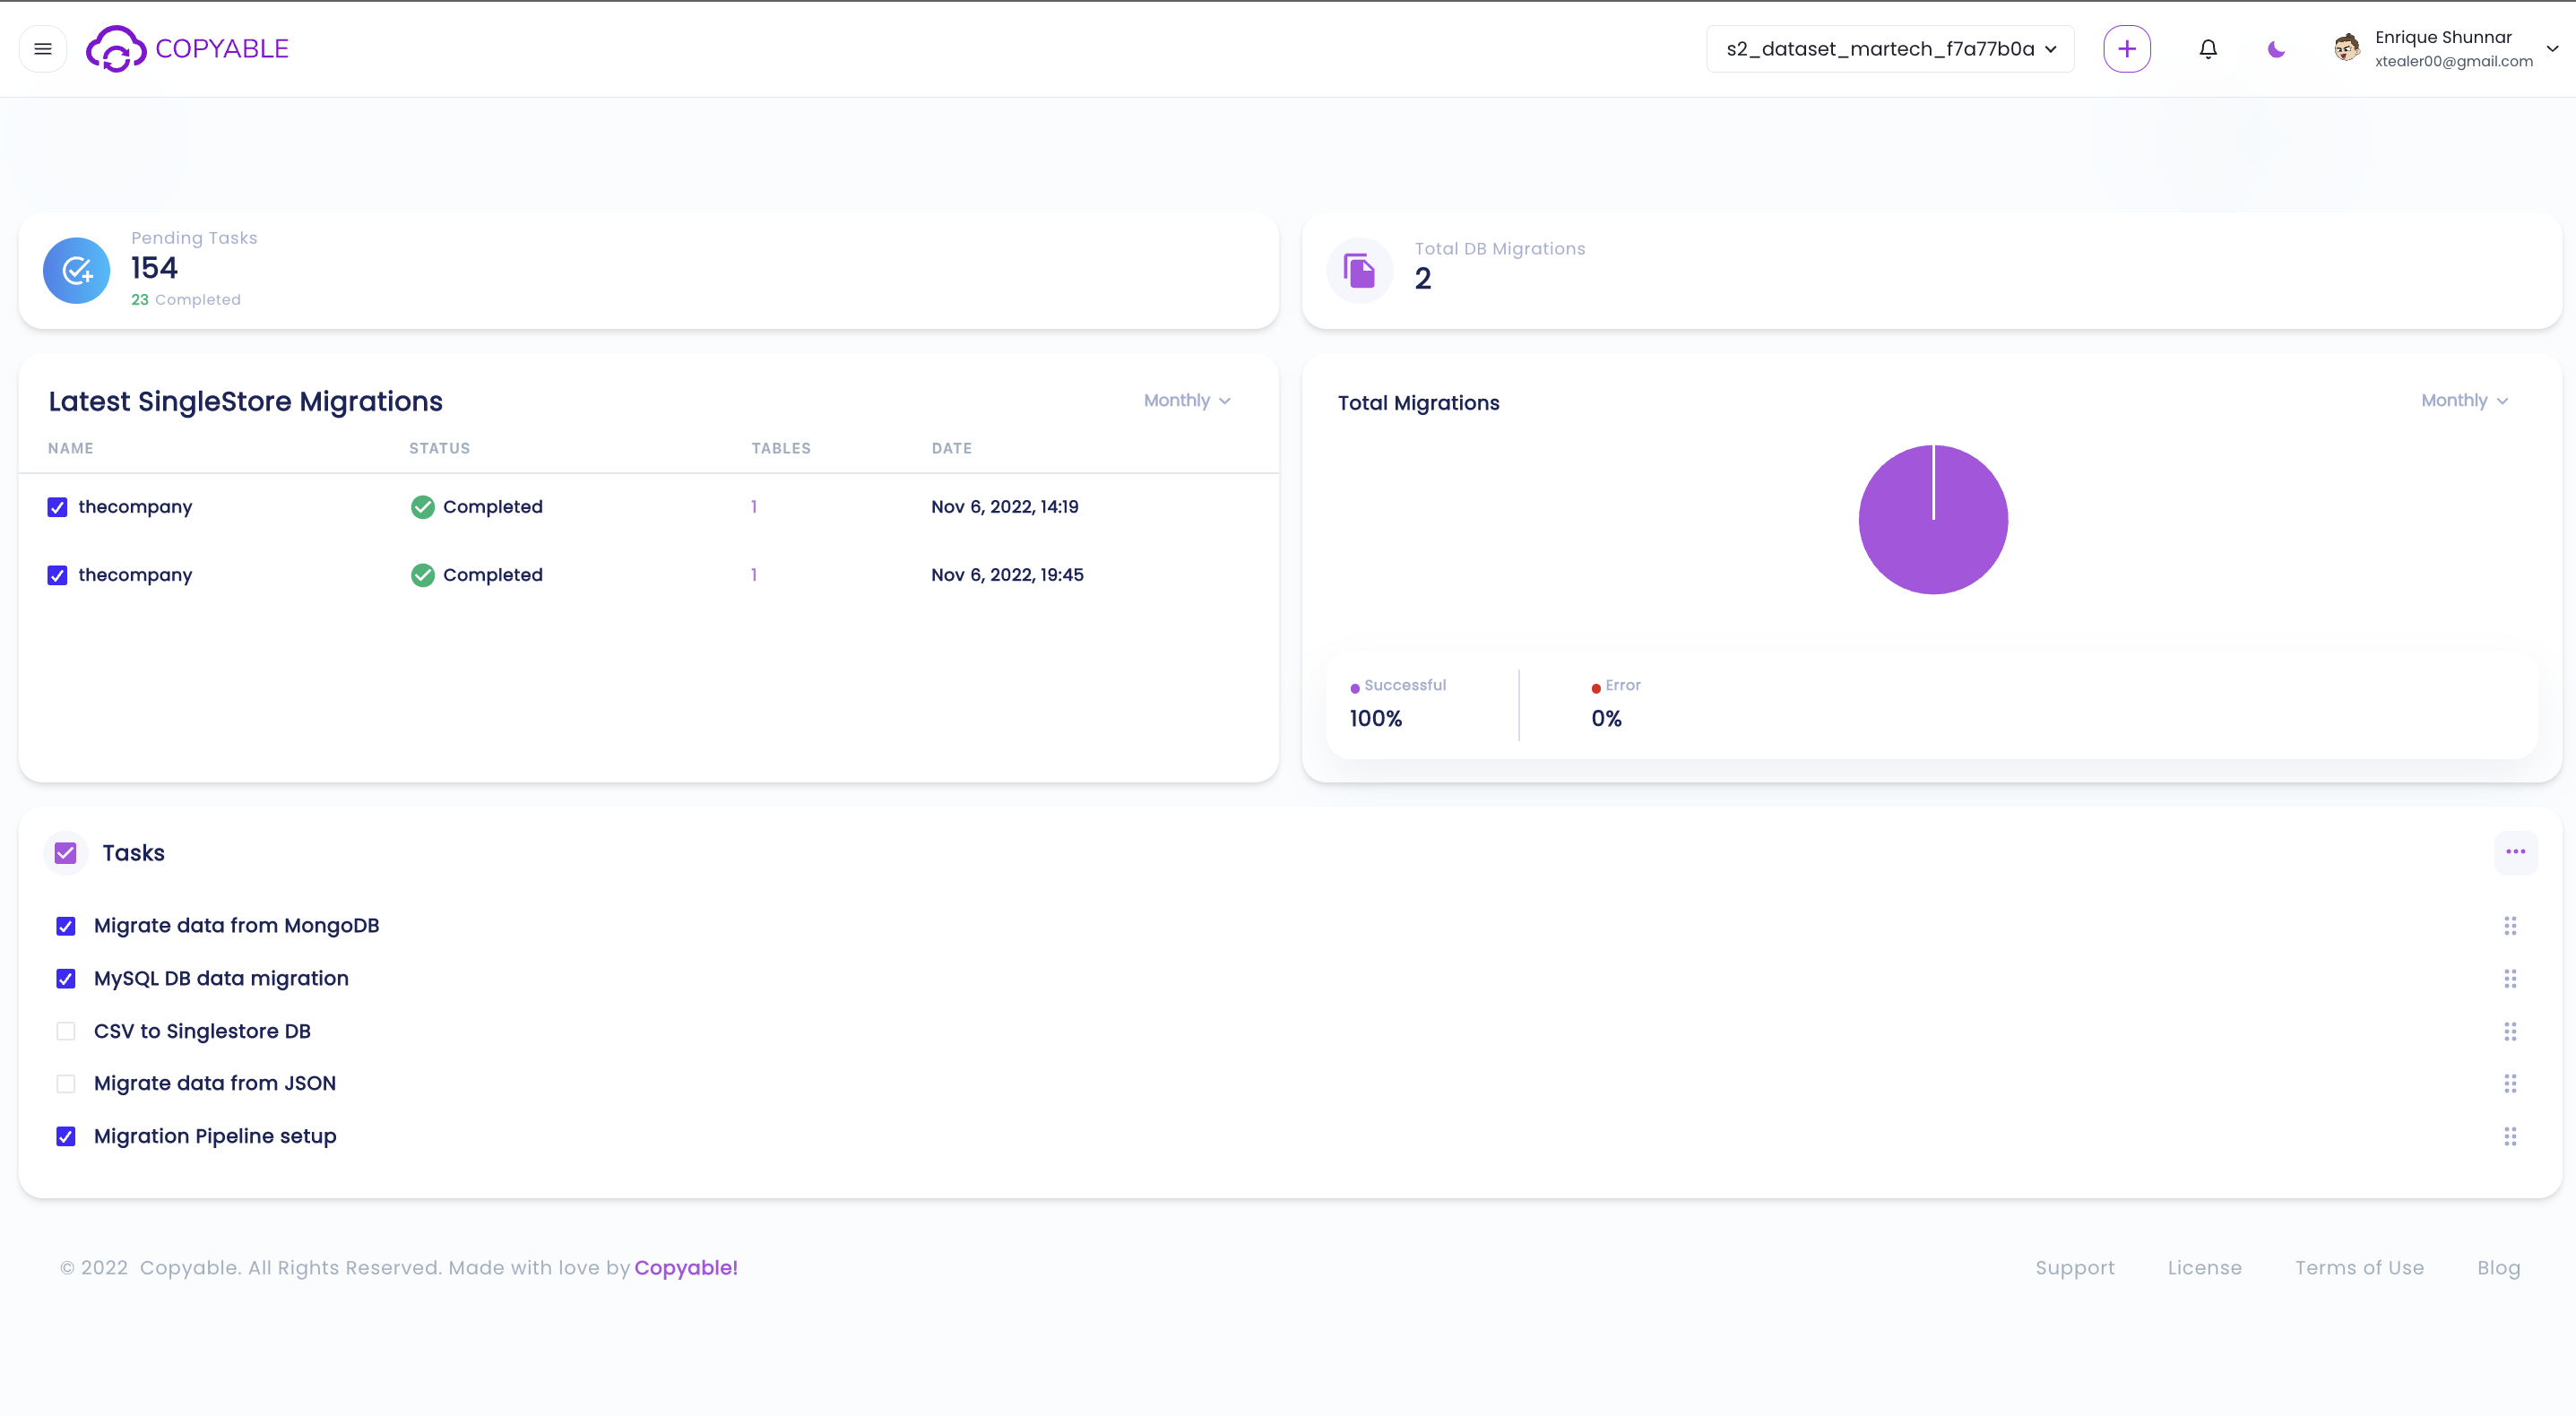The height and width of the screenshot is (1416, 2576).
Task: Open the hamburger navigation menu
Action: click(x=42, y=48)
